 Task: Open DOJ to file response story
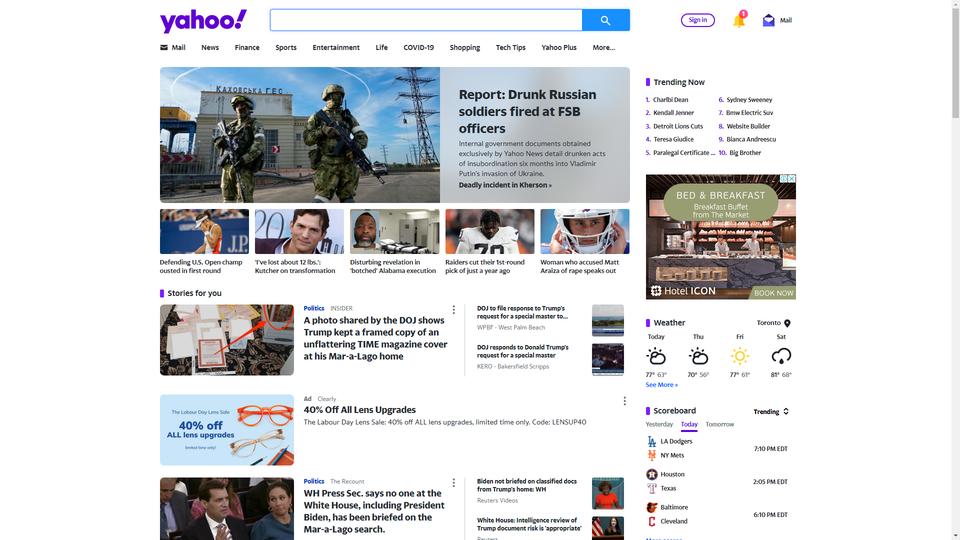coord(522,312)
